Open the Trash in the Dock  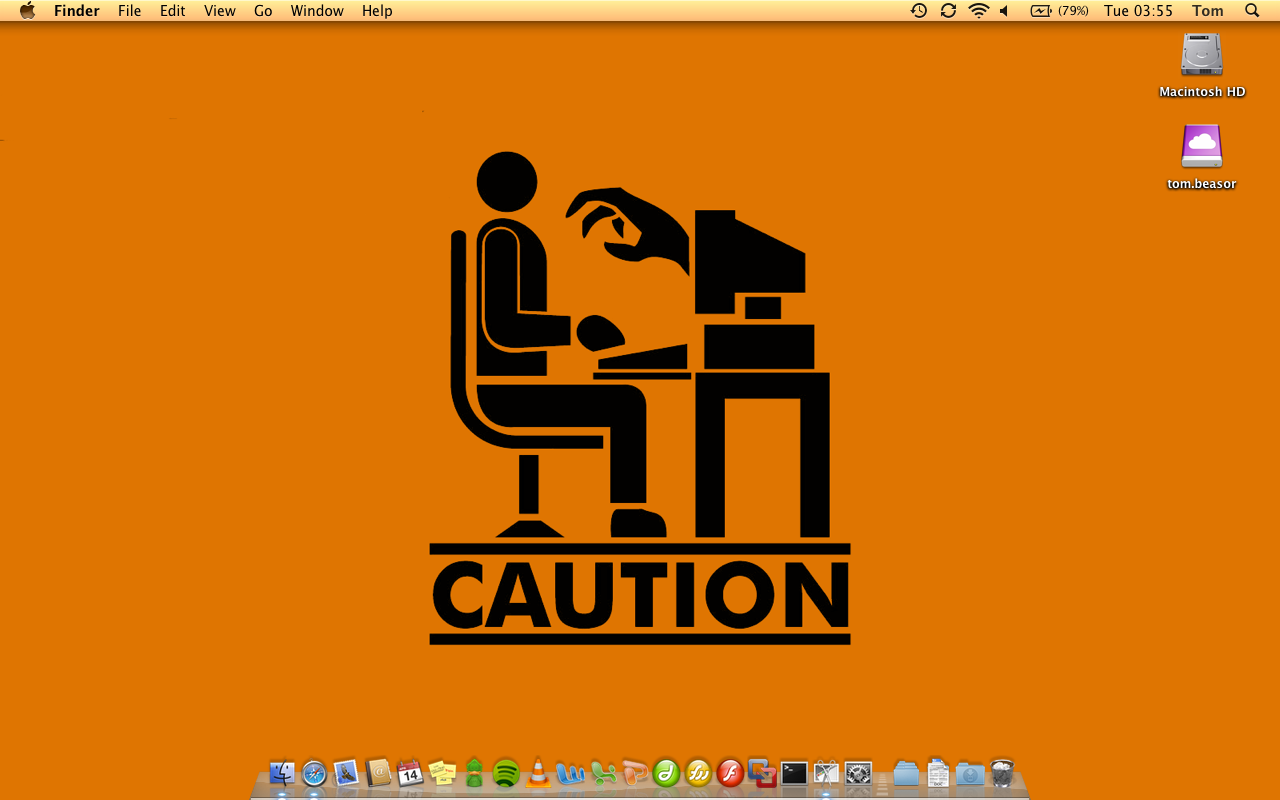pyautogui.click(x=1002, y=773)
